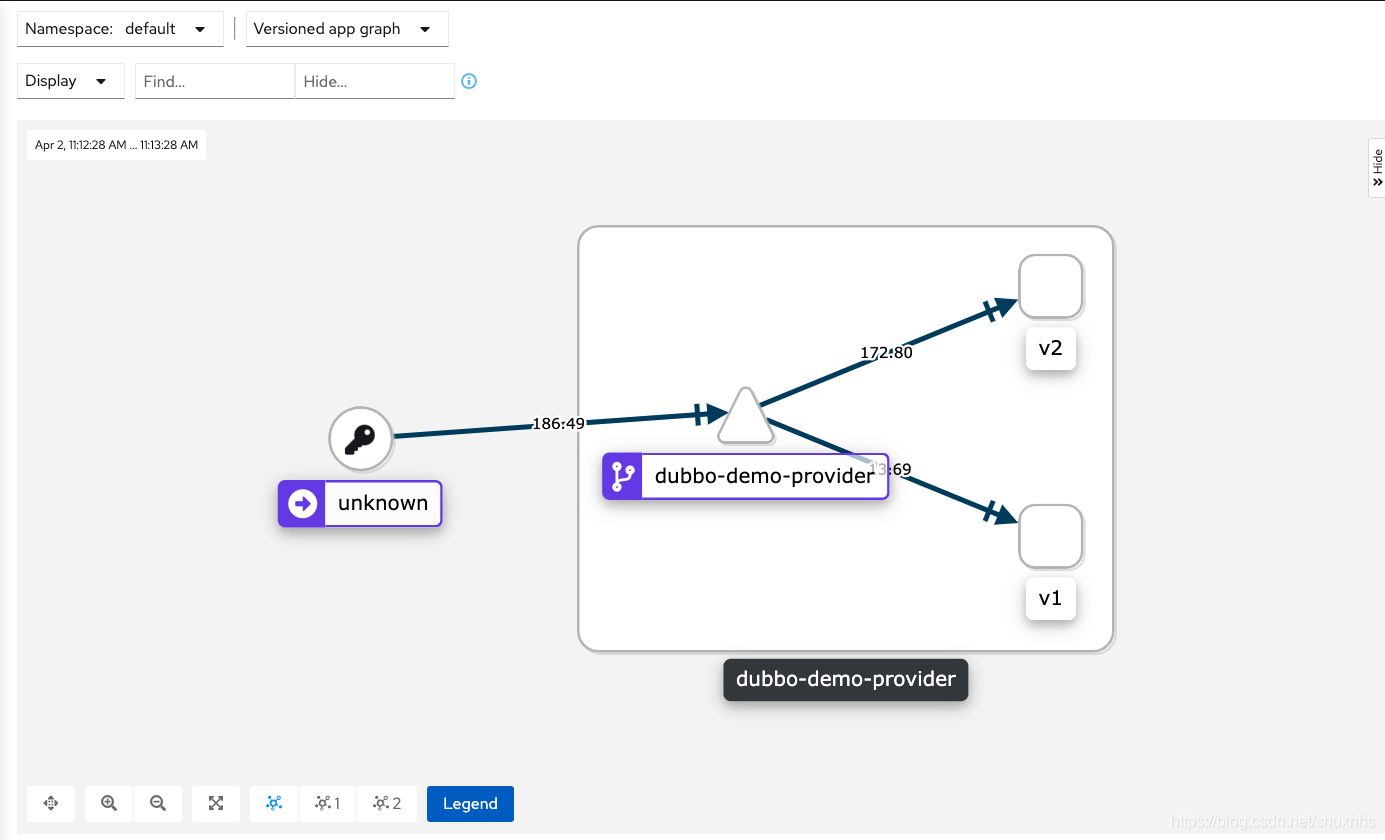1385x840 pixels.
Task: Open the Namespace default dropdown
Action: [x=120, y=29]
